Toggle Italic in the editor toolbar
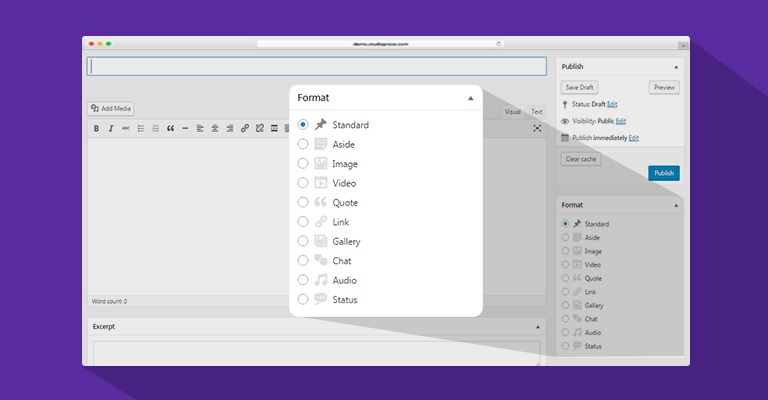This screenshot has width=768, height=400. pos(111,128)
